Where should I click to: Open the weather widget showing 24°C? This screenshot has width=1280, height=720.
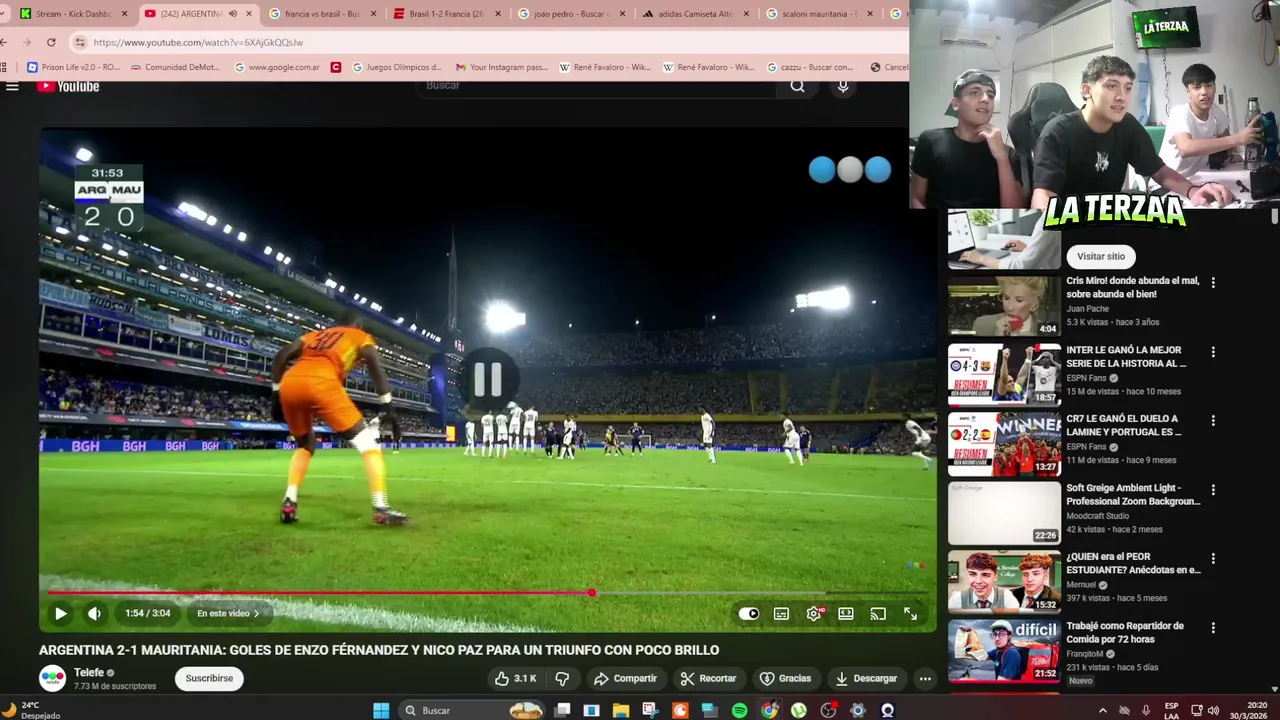[32, 710]
